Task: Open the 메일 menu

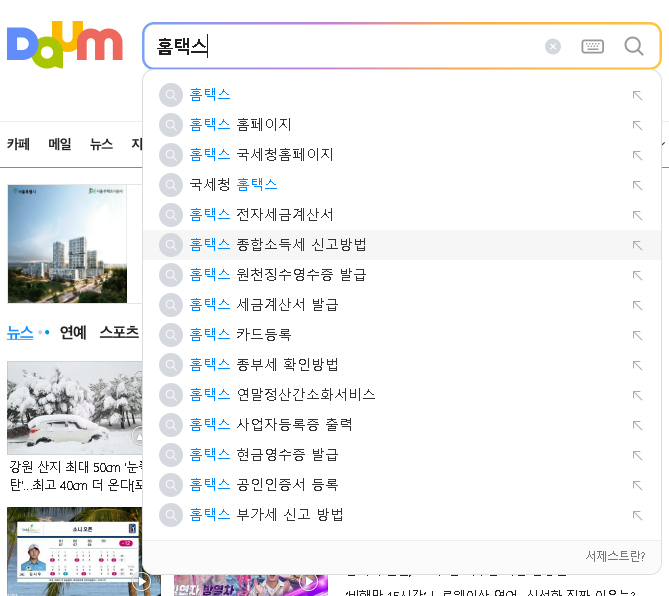Action: pos(60,144)
